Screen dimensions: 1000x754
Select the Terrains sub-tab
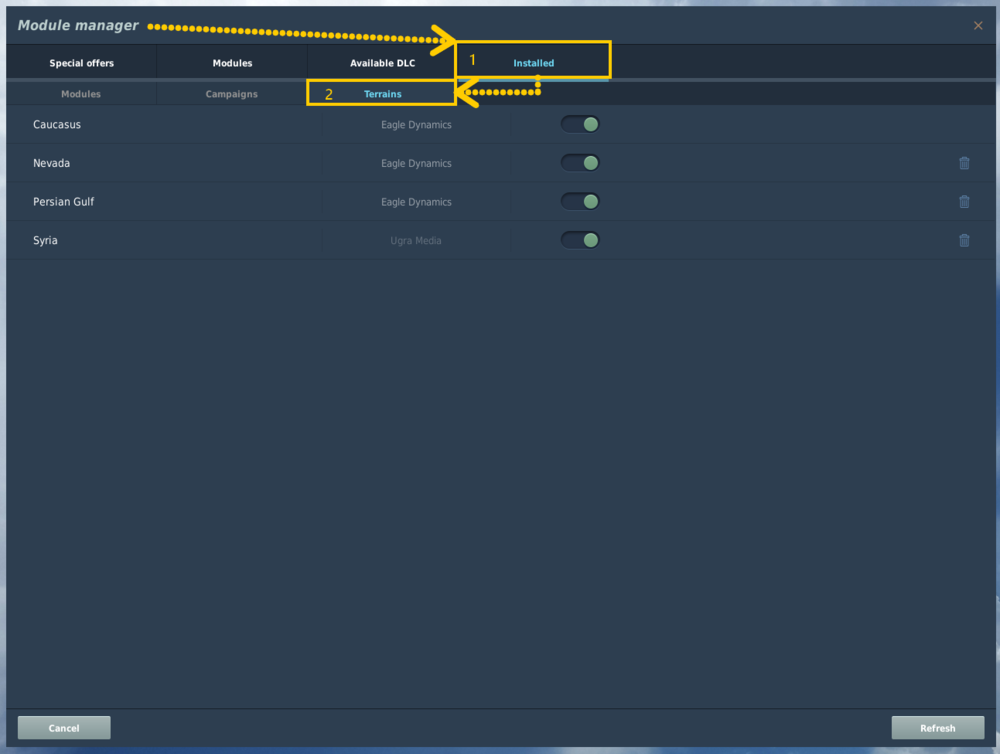[x=382, y=94]
